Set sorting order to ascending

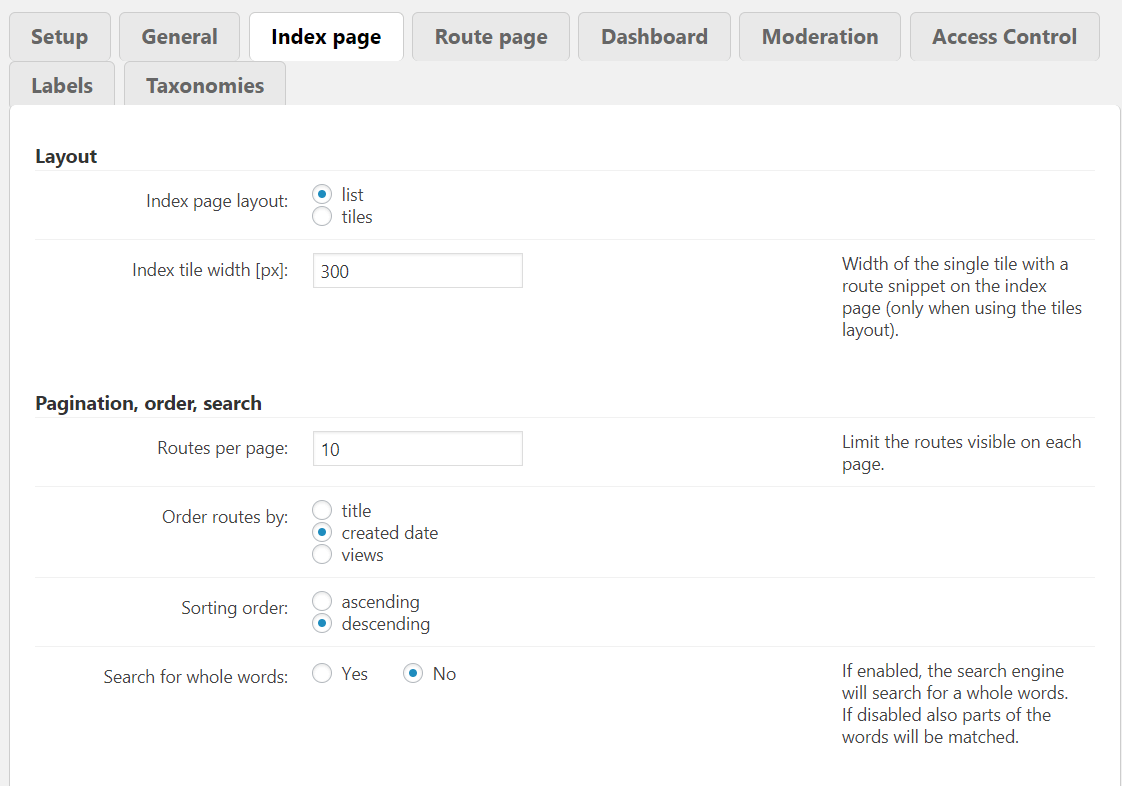pyautogui.click(x=322, y=602)
